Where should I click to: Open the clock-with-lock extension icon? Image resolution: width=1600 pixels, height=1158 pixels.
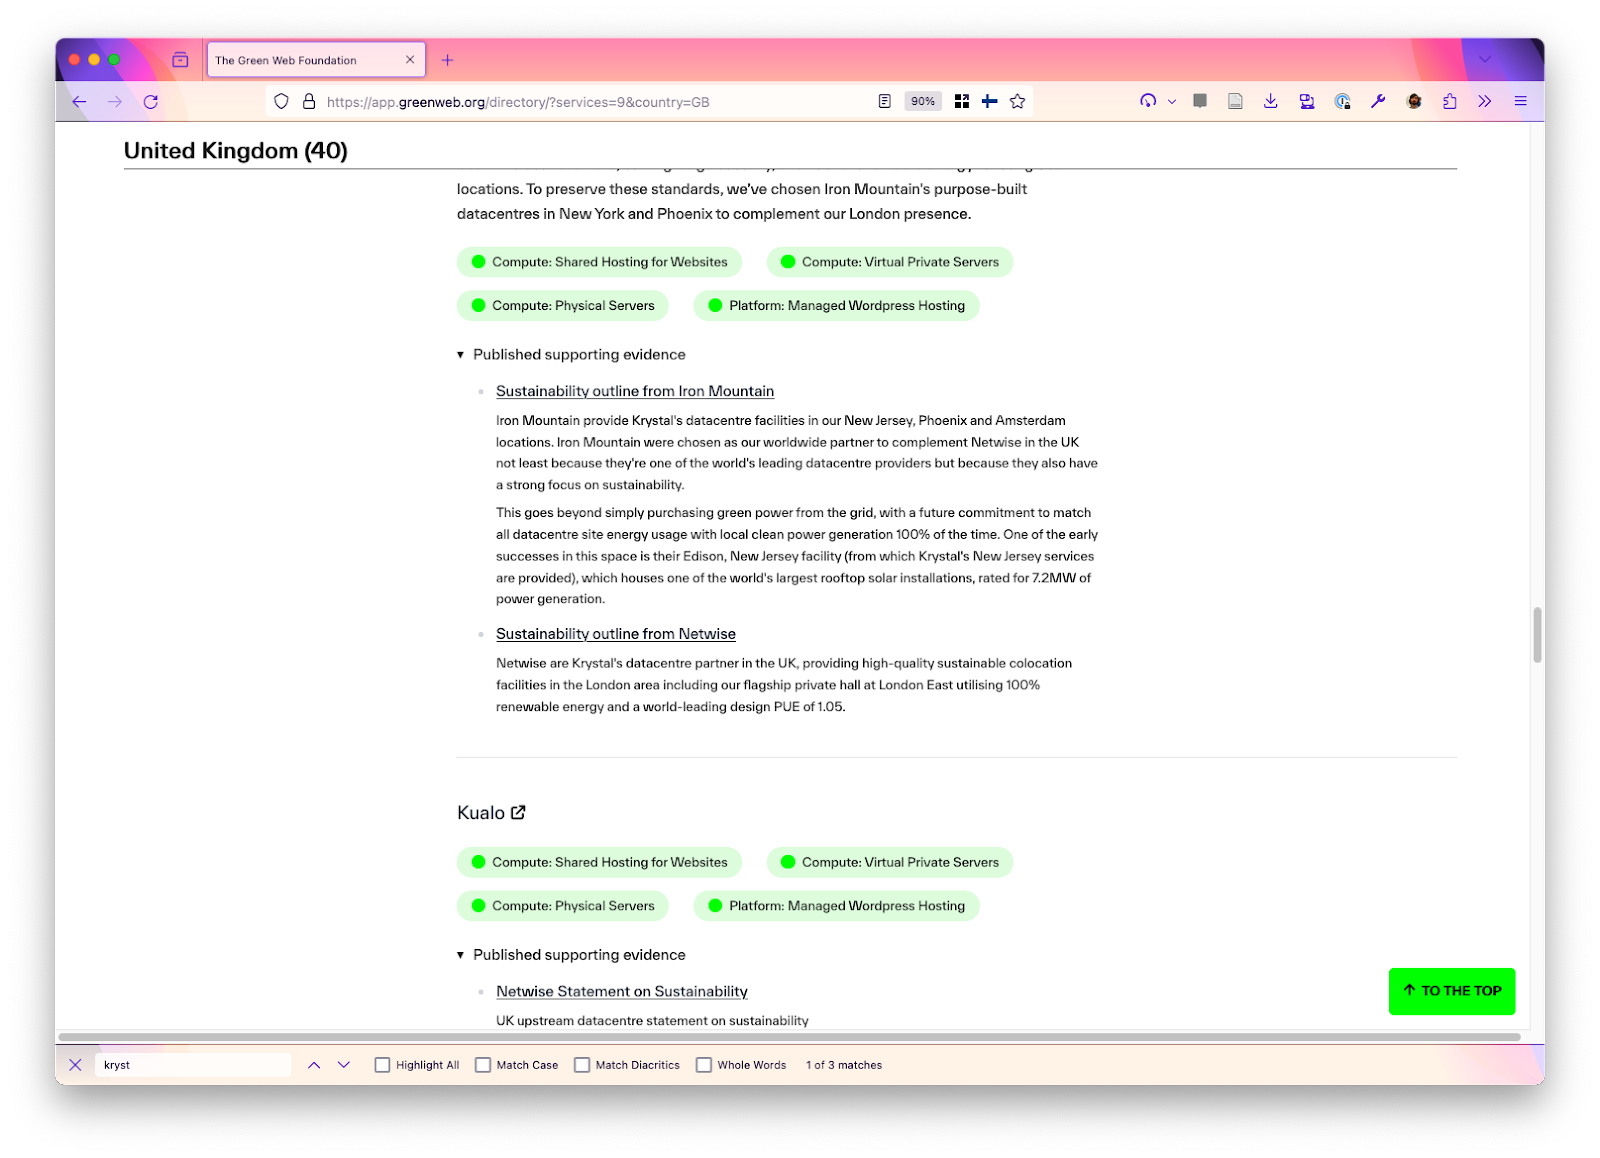(x=1343, y=101)
